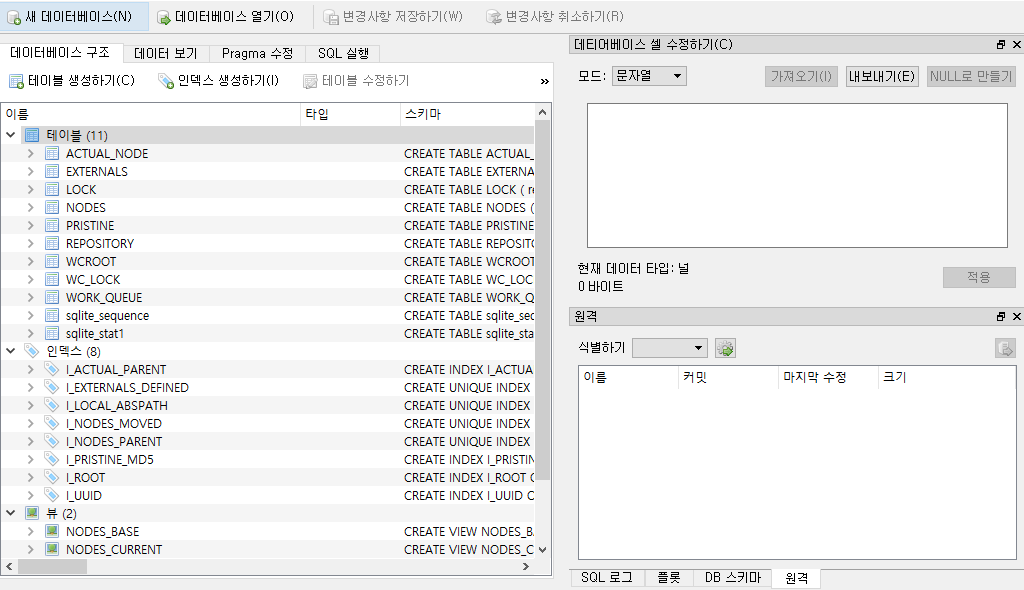Click the 테이블 수정하기 icon
The height and width of the screenshot is (590, 1024).
coord(310,81)
